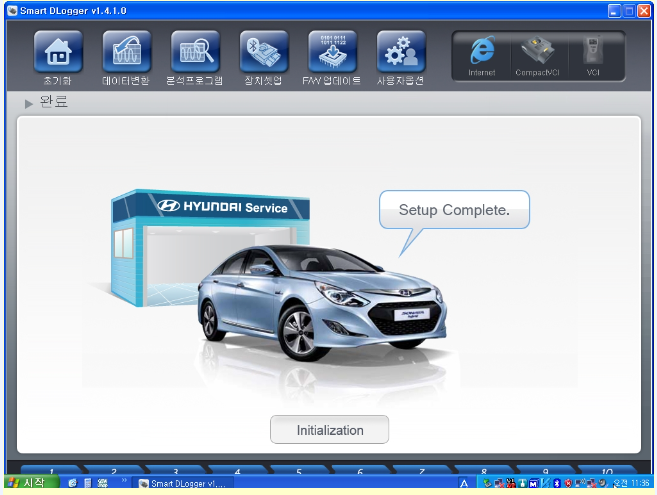Image resolution: width=657 pixels, height=495 pixels.
Task: Open 장치셋업 device setup
Action: point(264,52)
